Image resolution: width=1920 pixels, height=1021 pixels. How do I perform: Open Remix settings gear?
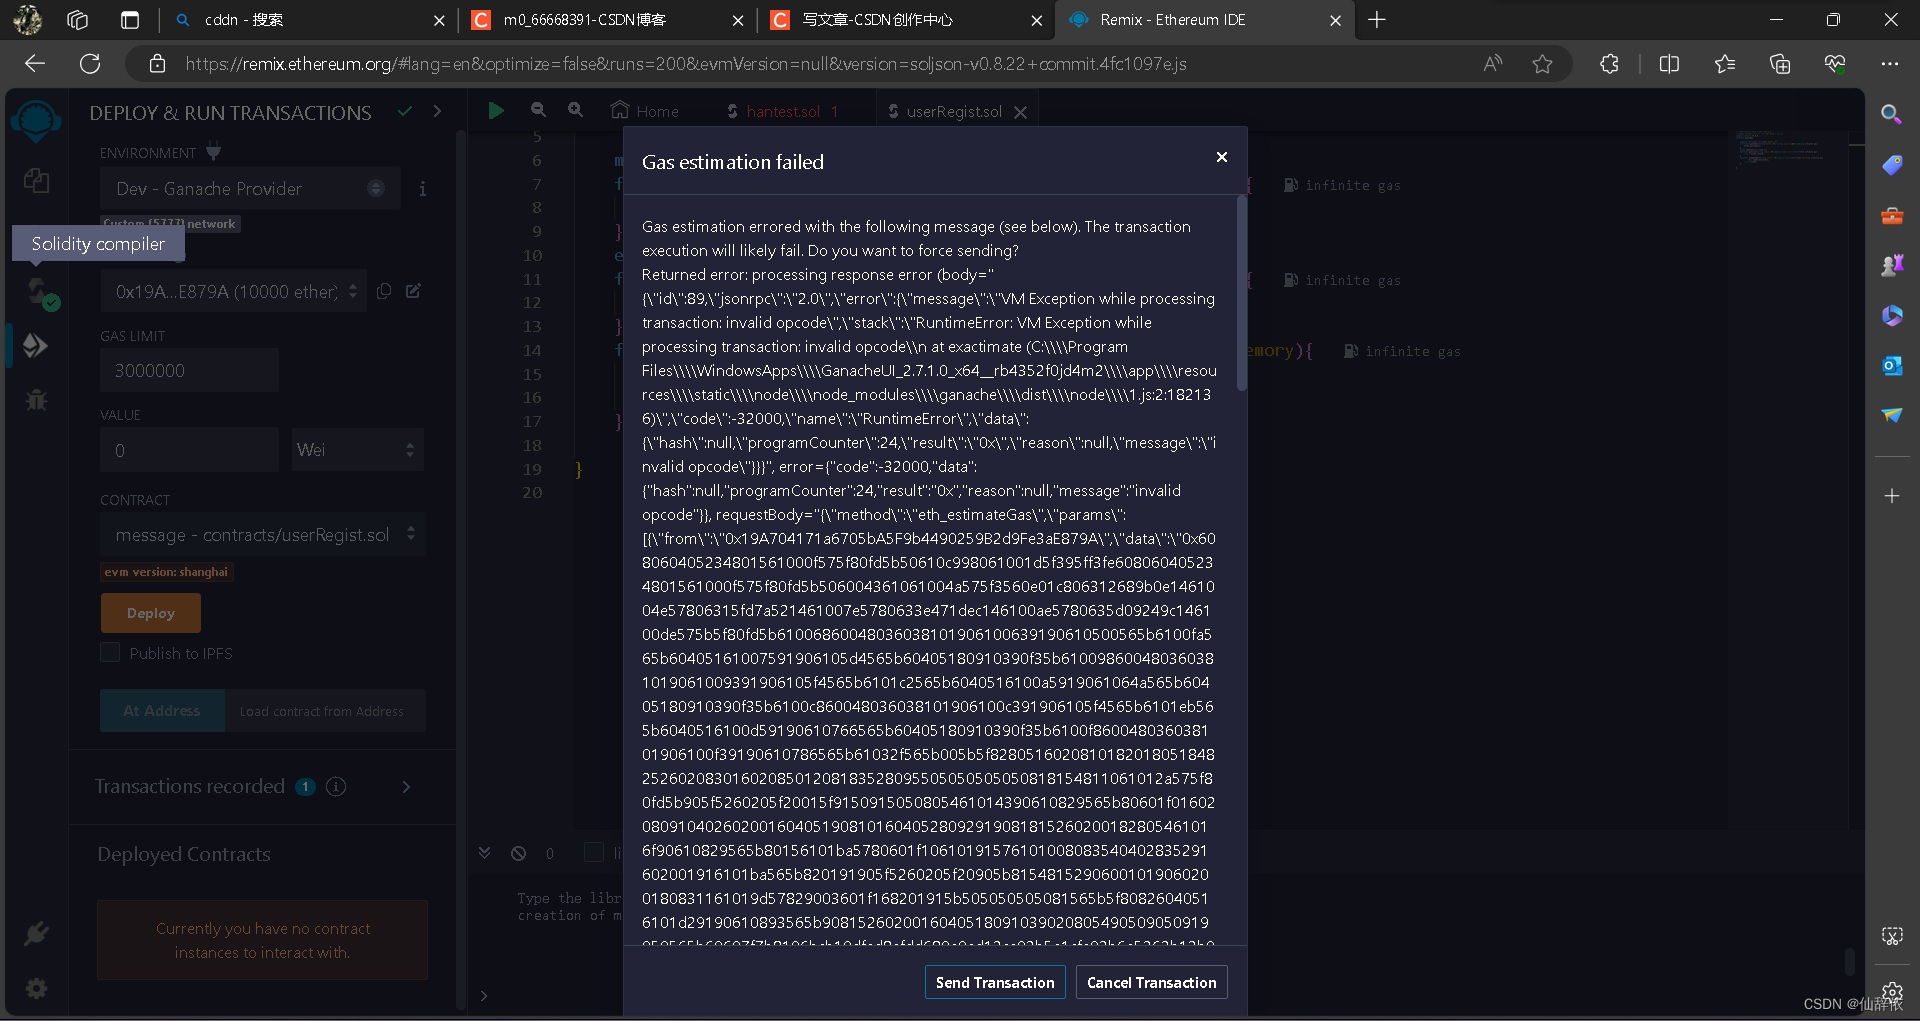click(x=37, y=988)
